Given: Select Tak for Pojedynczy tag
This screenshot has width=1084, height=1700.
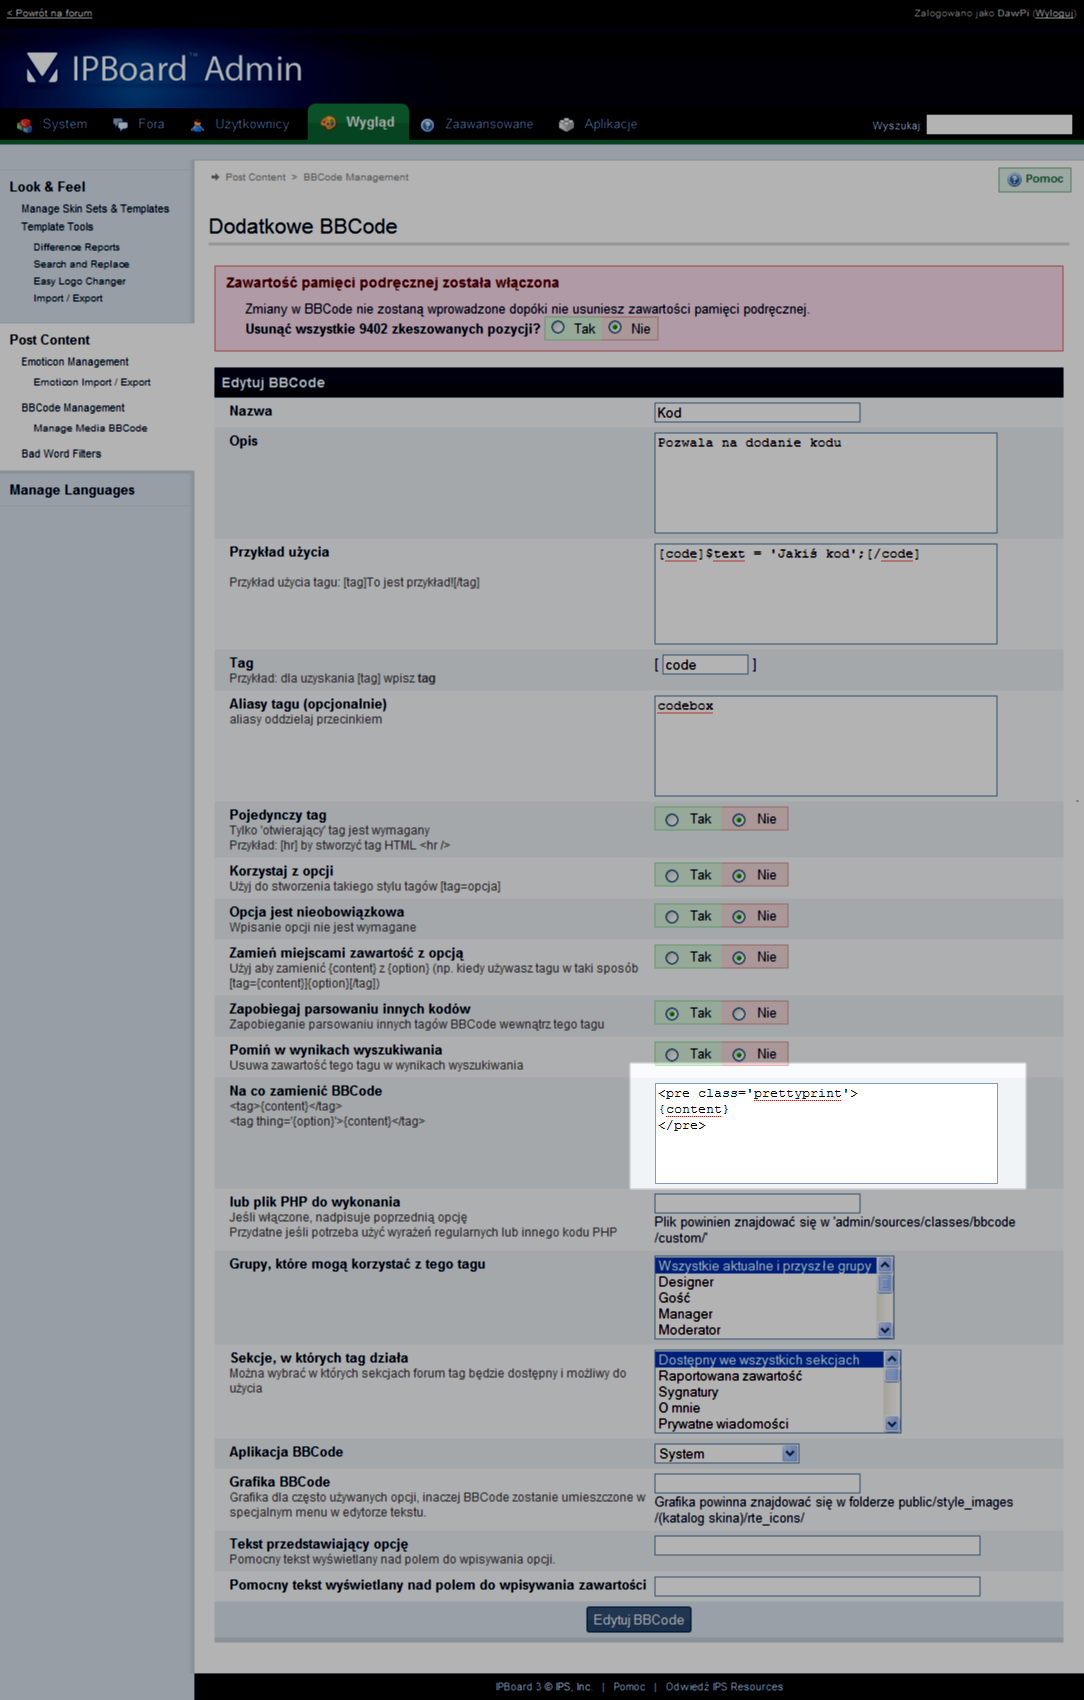Looking at the screenshot, I should click(x=672, y=820).
